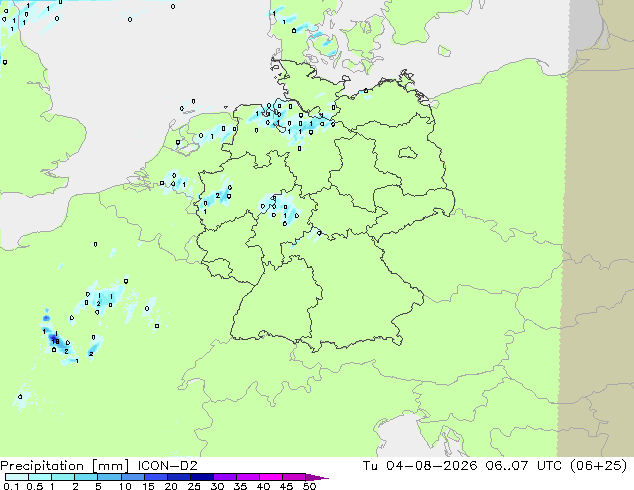Screen dimensions: 634x490
Task: Select the 0.1–0.5 mm legend color swatch
Action: [17, 477]
